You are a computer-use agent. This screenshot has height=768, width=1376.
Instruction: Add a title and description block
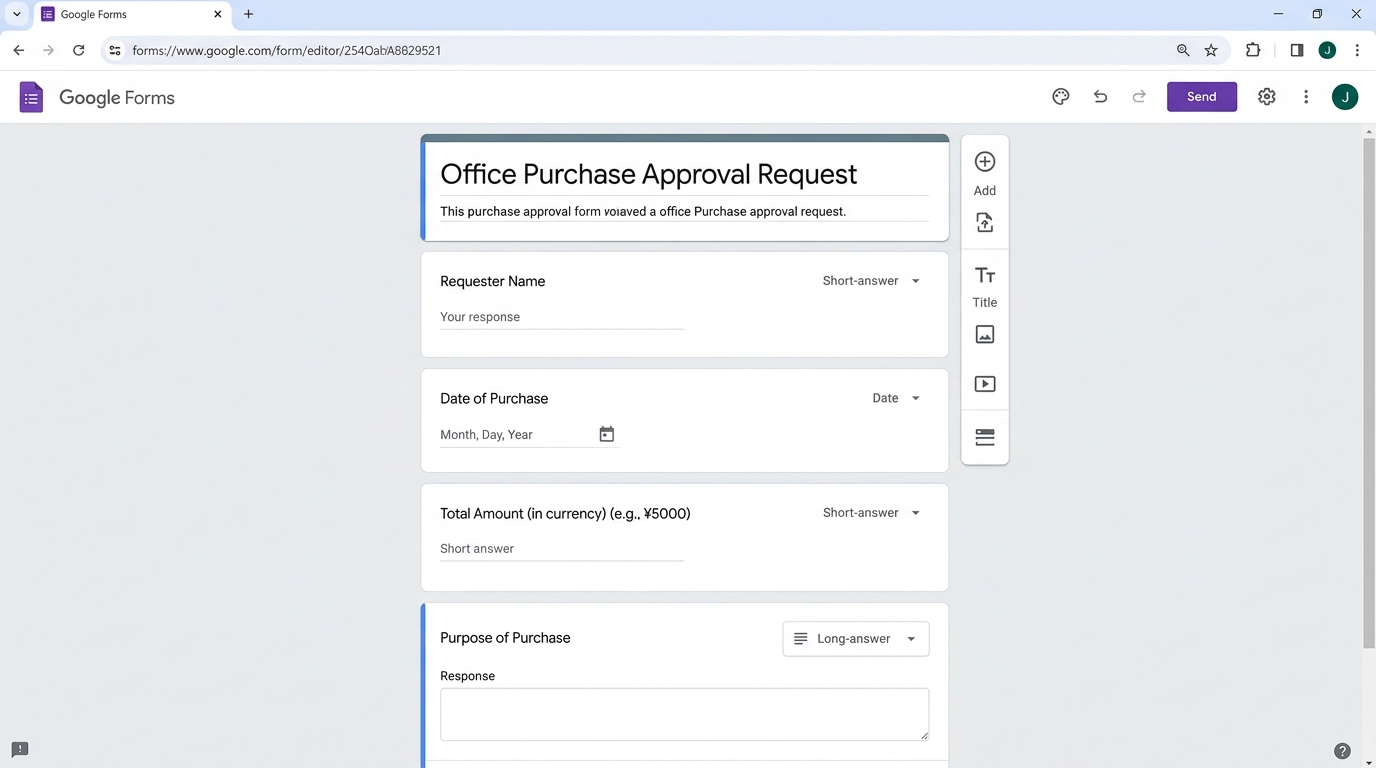click(x=984, y=276)
